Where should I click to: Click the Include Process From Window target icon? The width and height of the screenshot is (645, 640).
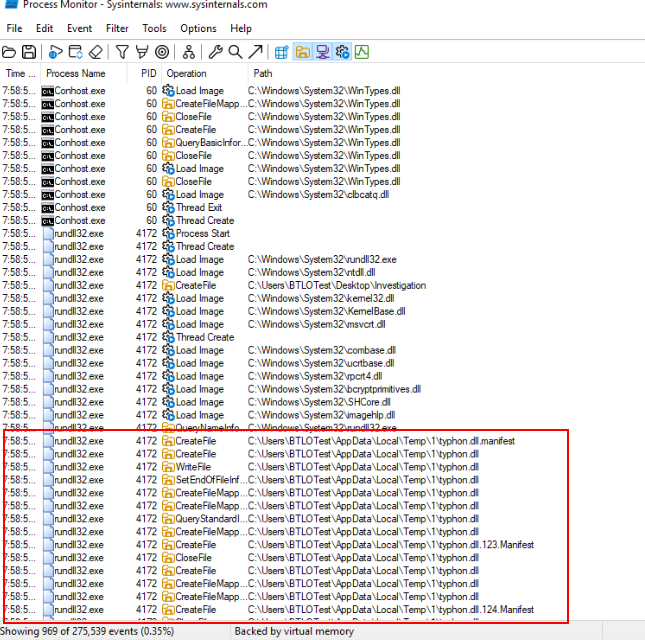pos(162,52)
